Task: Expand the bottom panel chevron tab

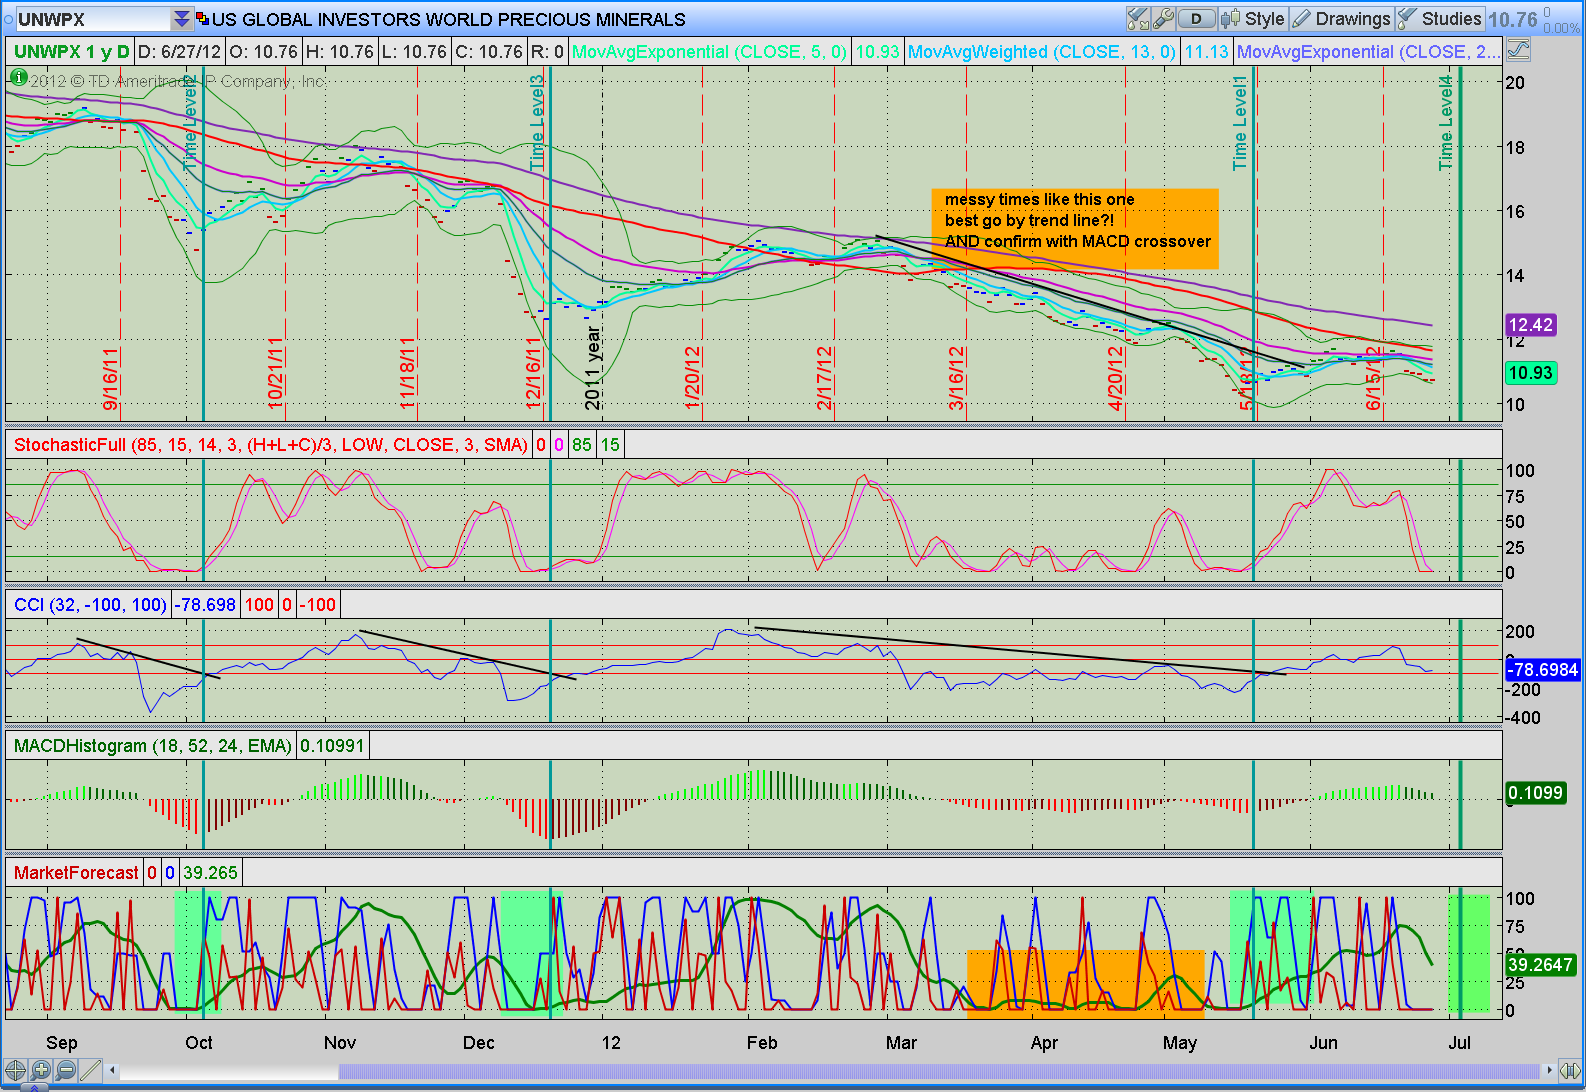Action: pos(35,1087)
